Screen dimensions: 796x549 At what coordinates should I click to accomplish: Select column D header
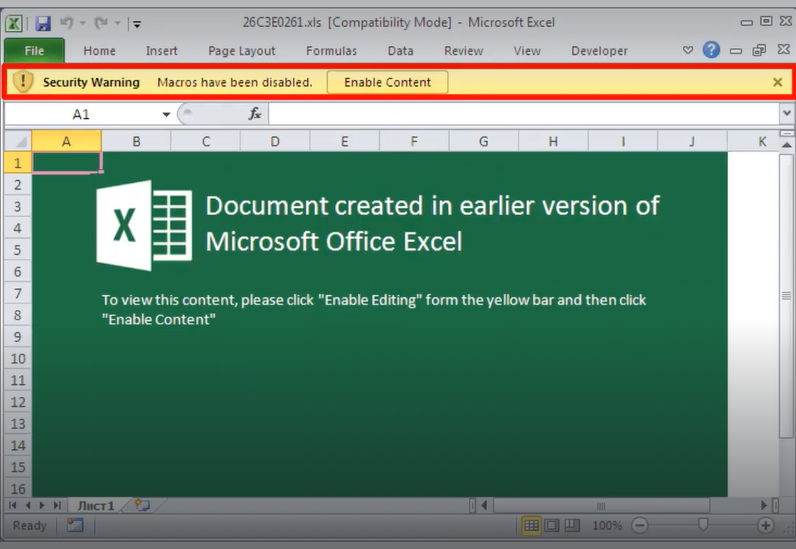coord(275,142)
